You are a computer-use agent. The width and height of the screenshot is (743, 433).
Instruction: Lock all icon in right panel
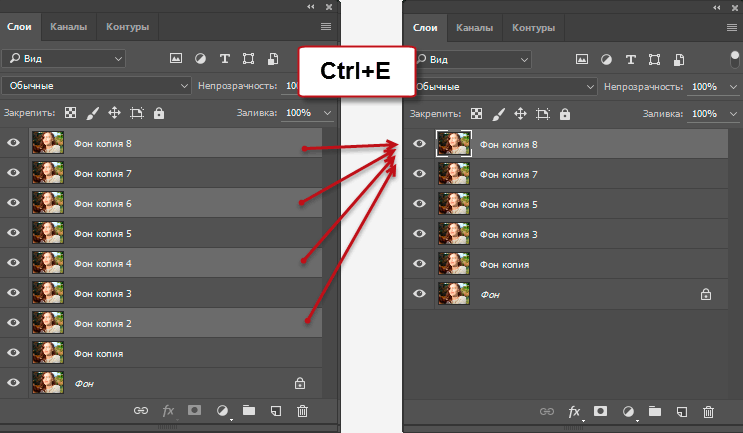click(565, 114)
